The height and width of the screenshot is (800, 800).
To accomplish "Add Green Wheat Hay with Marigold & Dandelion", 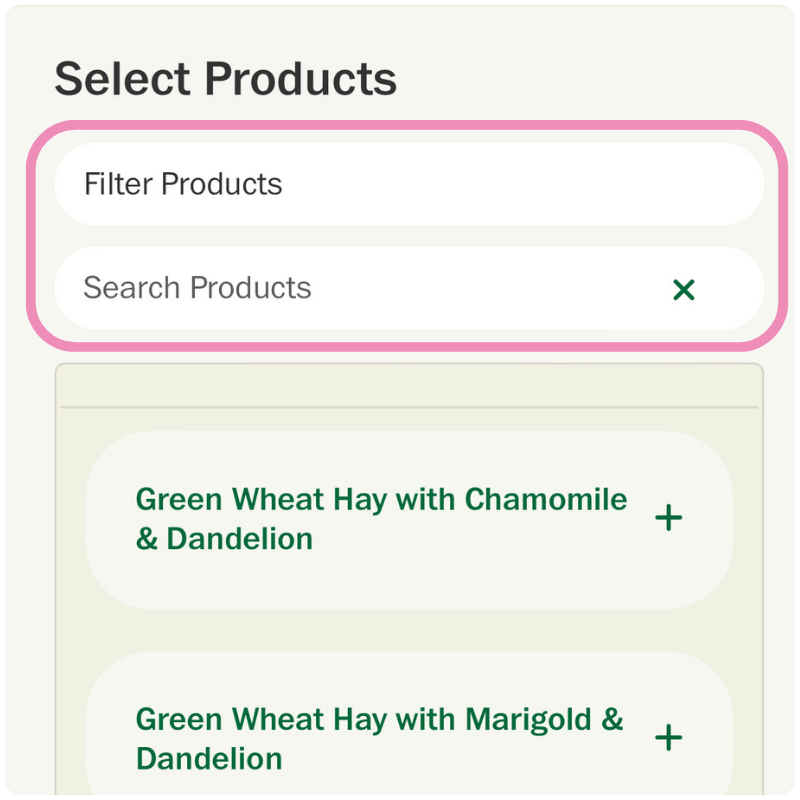I will [x=668, y=738].
